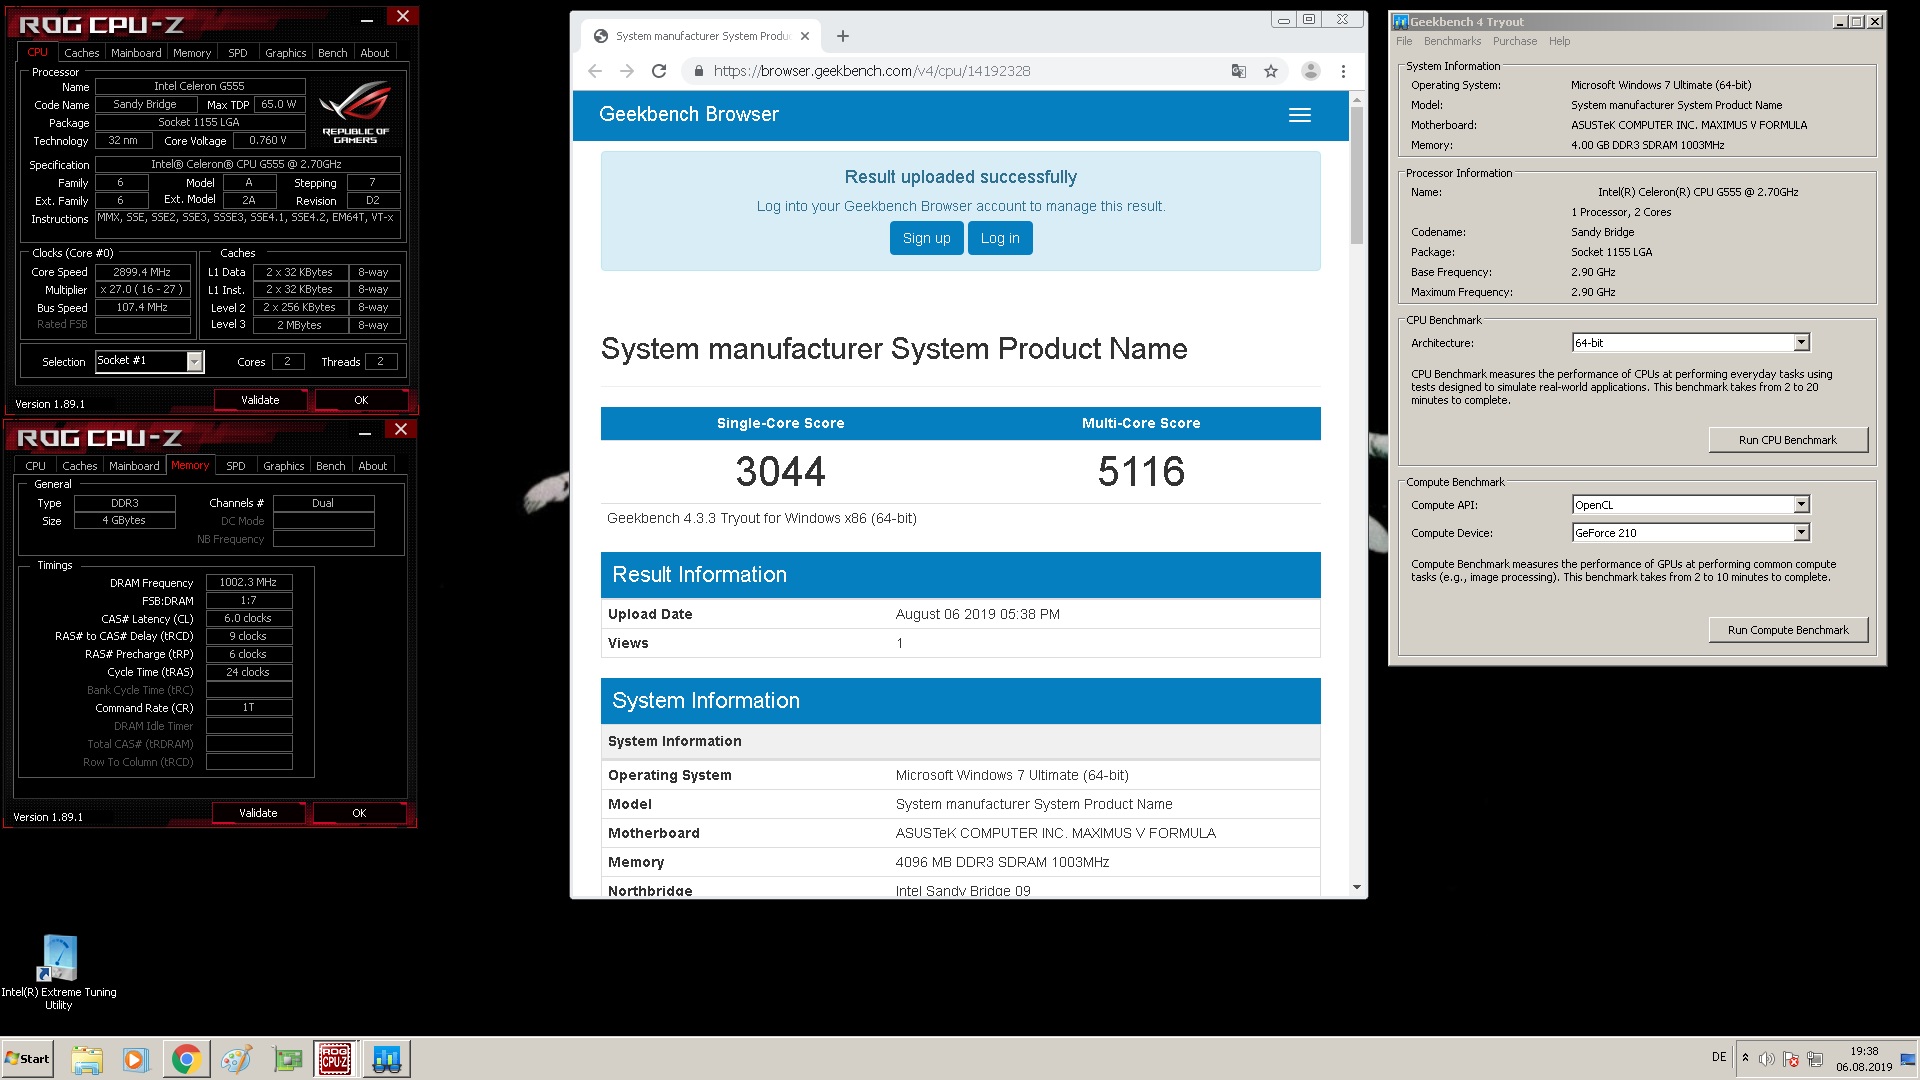Expand the Socket #1 selection dropdown

coord(195,361)
